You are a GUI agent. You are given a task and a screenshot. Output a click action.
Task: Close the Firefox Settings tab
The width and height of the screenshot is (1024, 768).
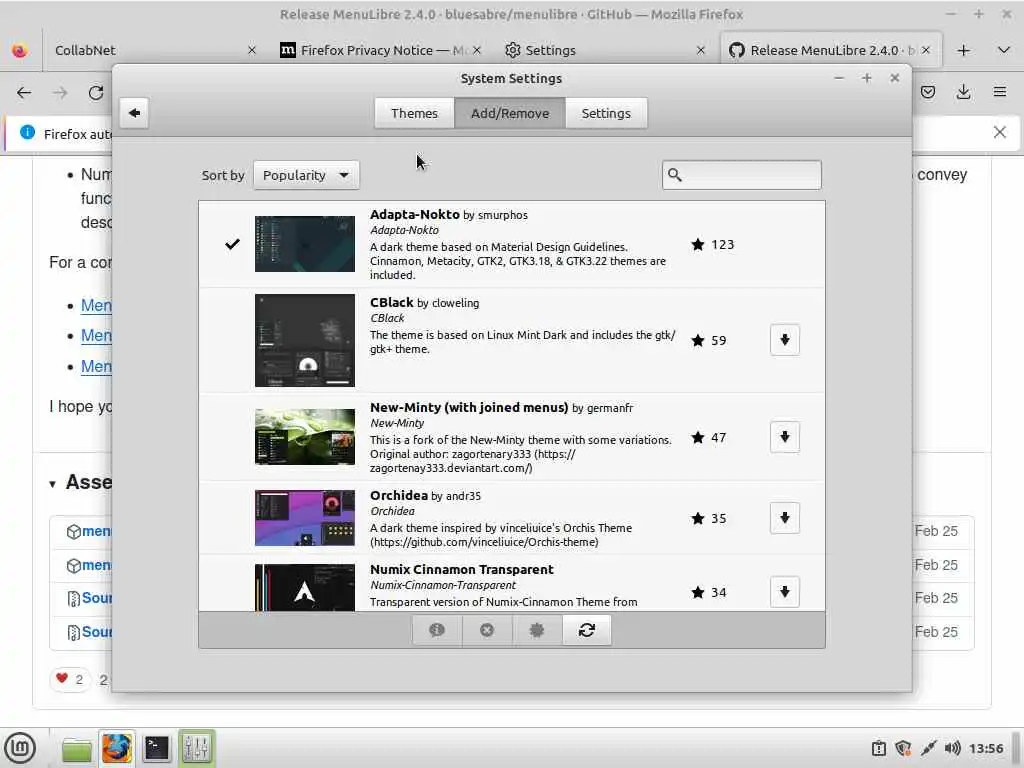tap(701, 50)
